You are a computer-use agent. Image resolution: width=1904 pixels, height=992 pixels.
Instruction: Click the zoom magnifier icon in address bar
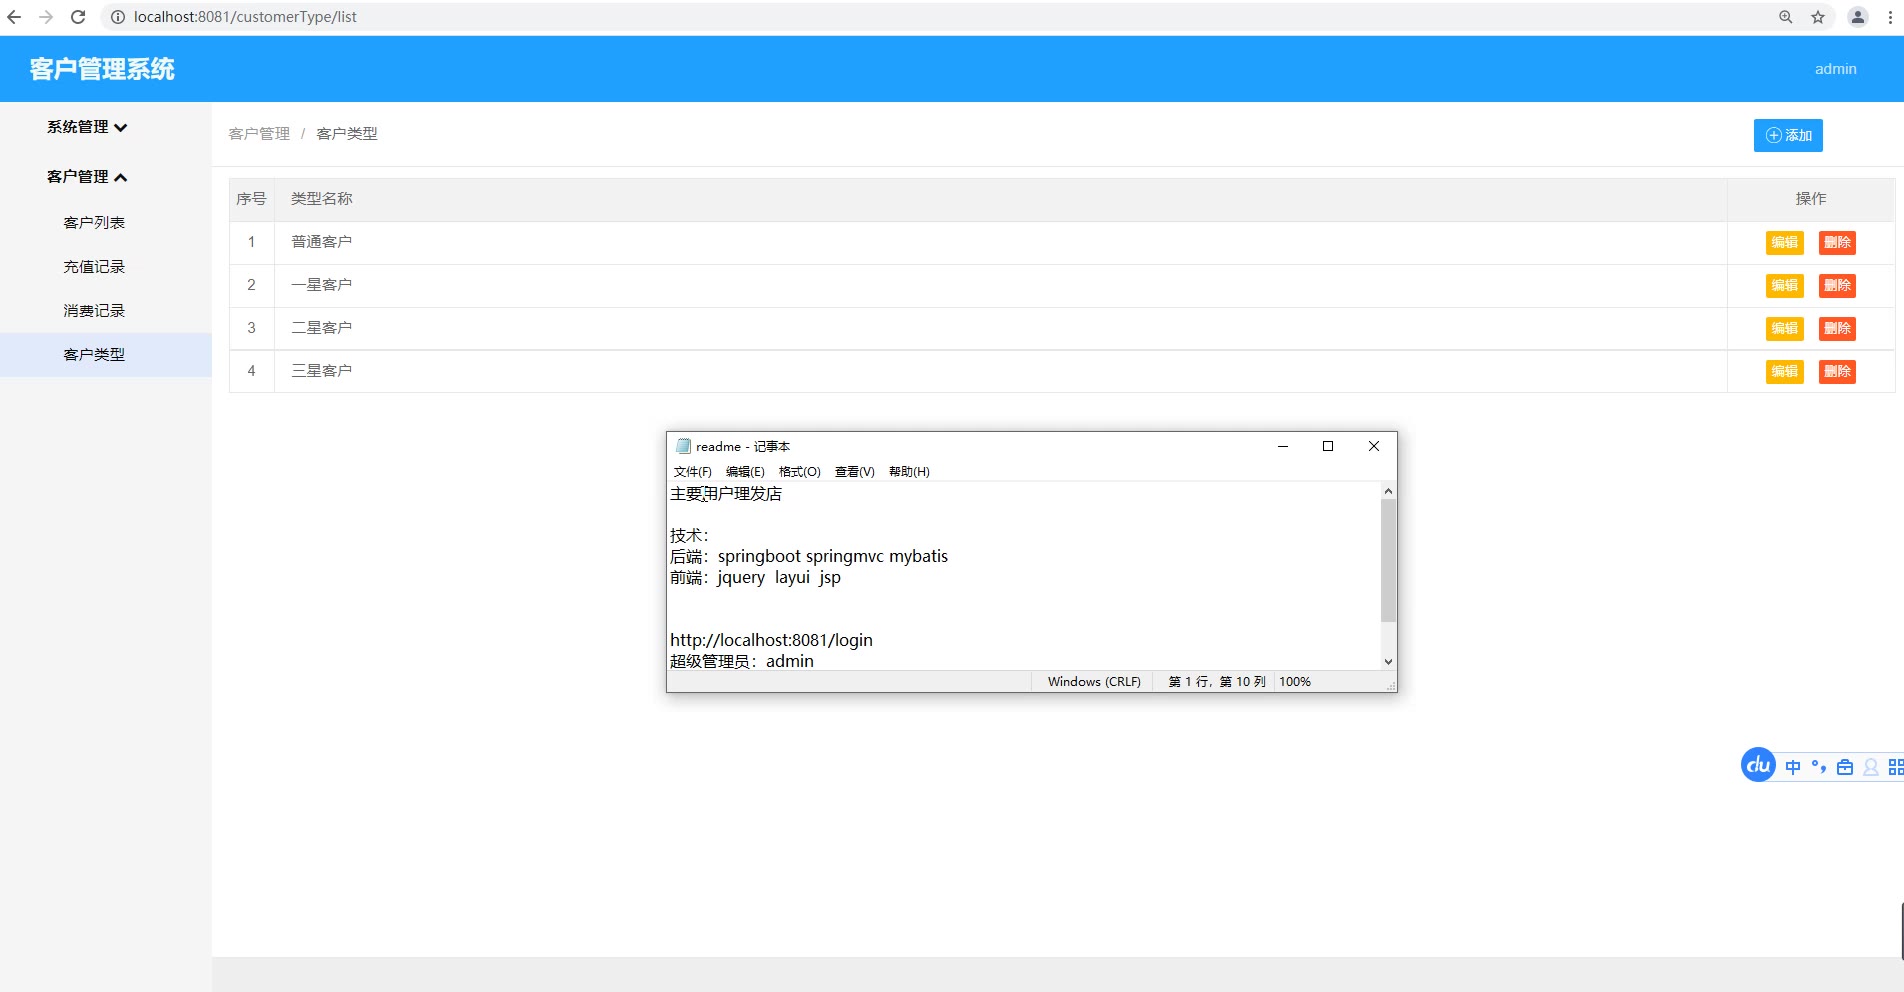1785,17
